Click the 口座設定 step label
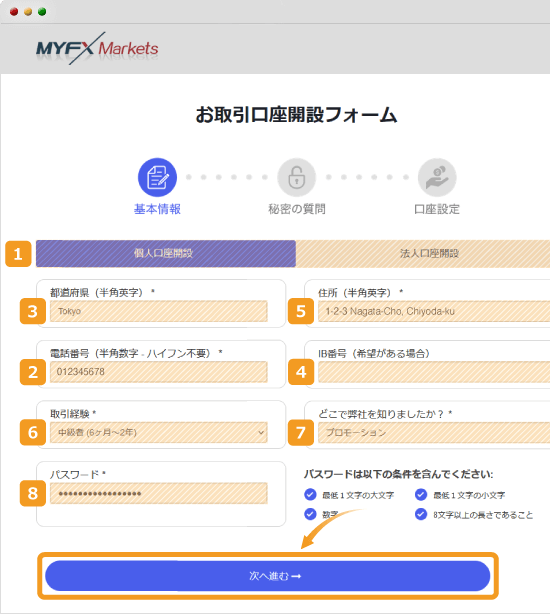 [437, 209]
